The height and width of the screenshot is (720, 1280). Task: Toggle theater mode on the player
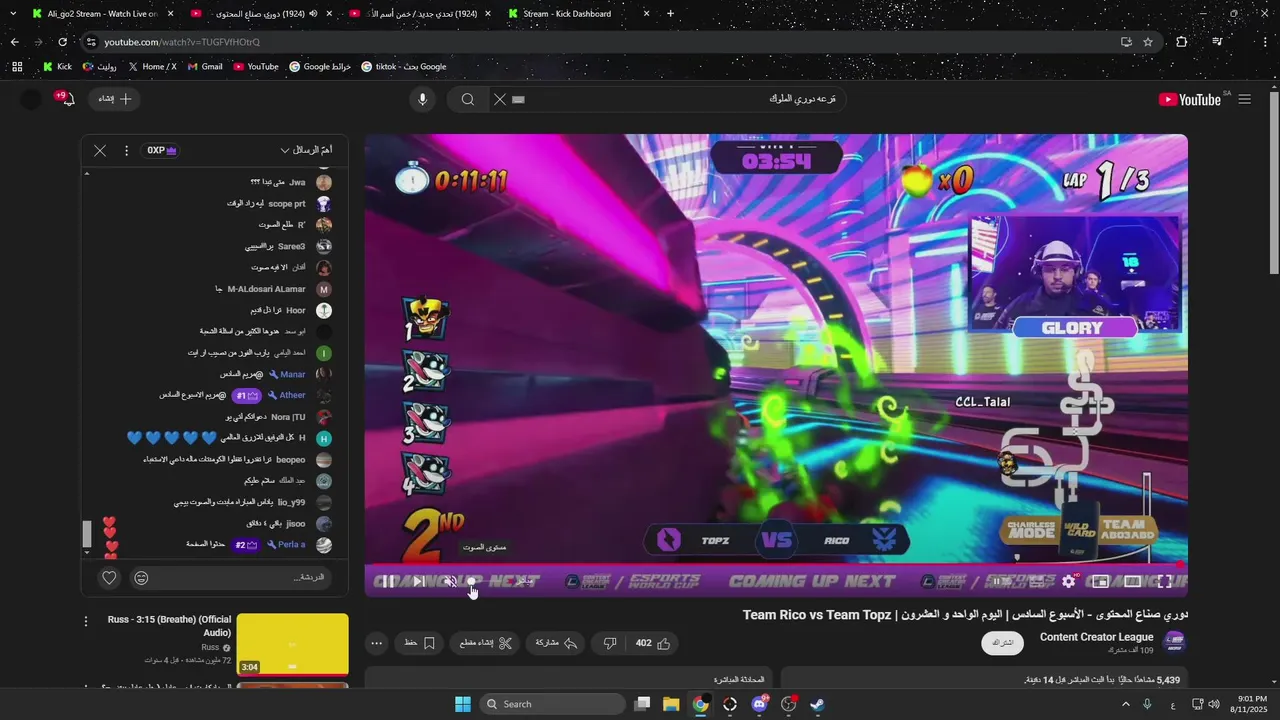1132,581
